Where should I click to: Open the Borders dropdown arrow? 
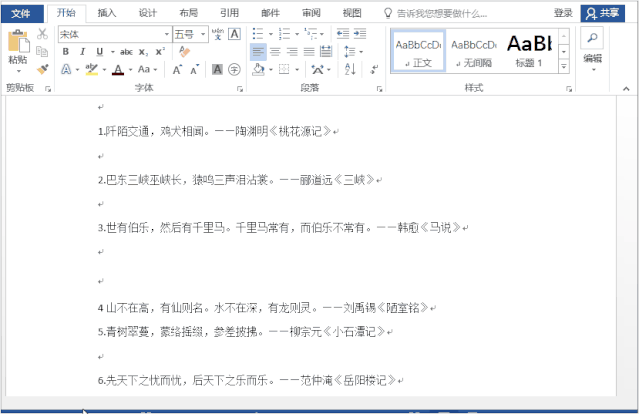pyautogui.click(x=297, y=70)
